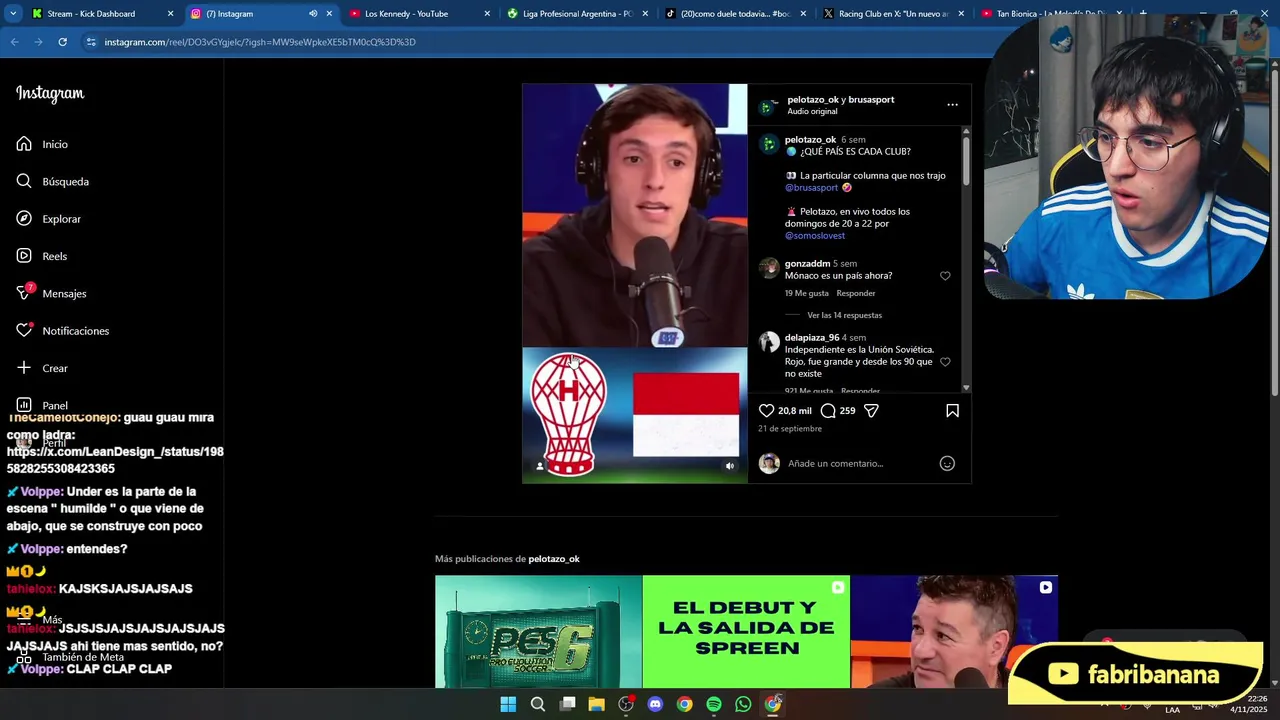
Task: Open Spotify from taskbar
Action: (714, 704)
